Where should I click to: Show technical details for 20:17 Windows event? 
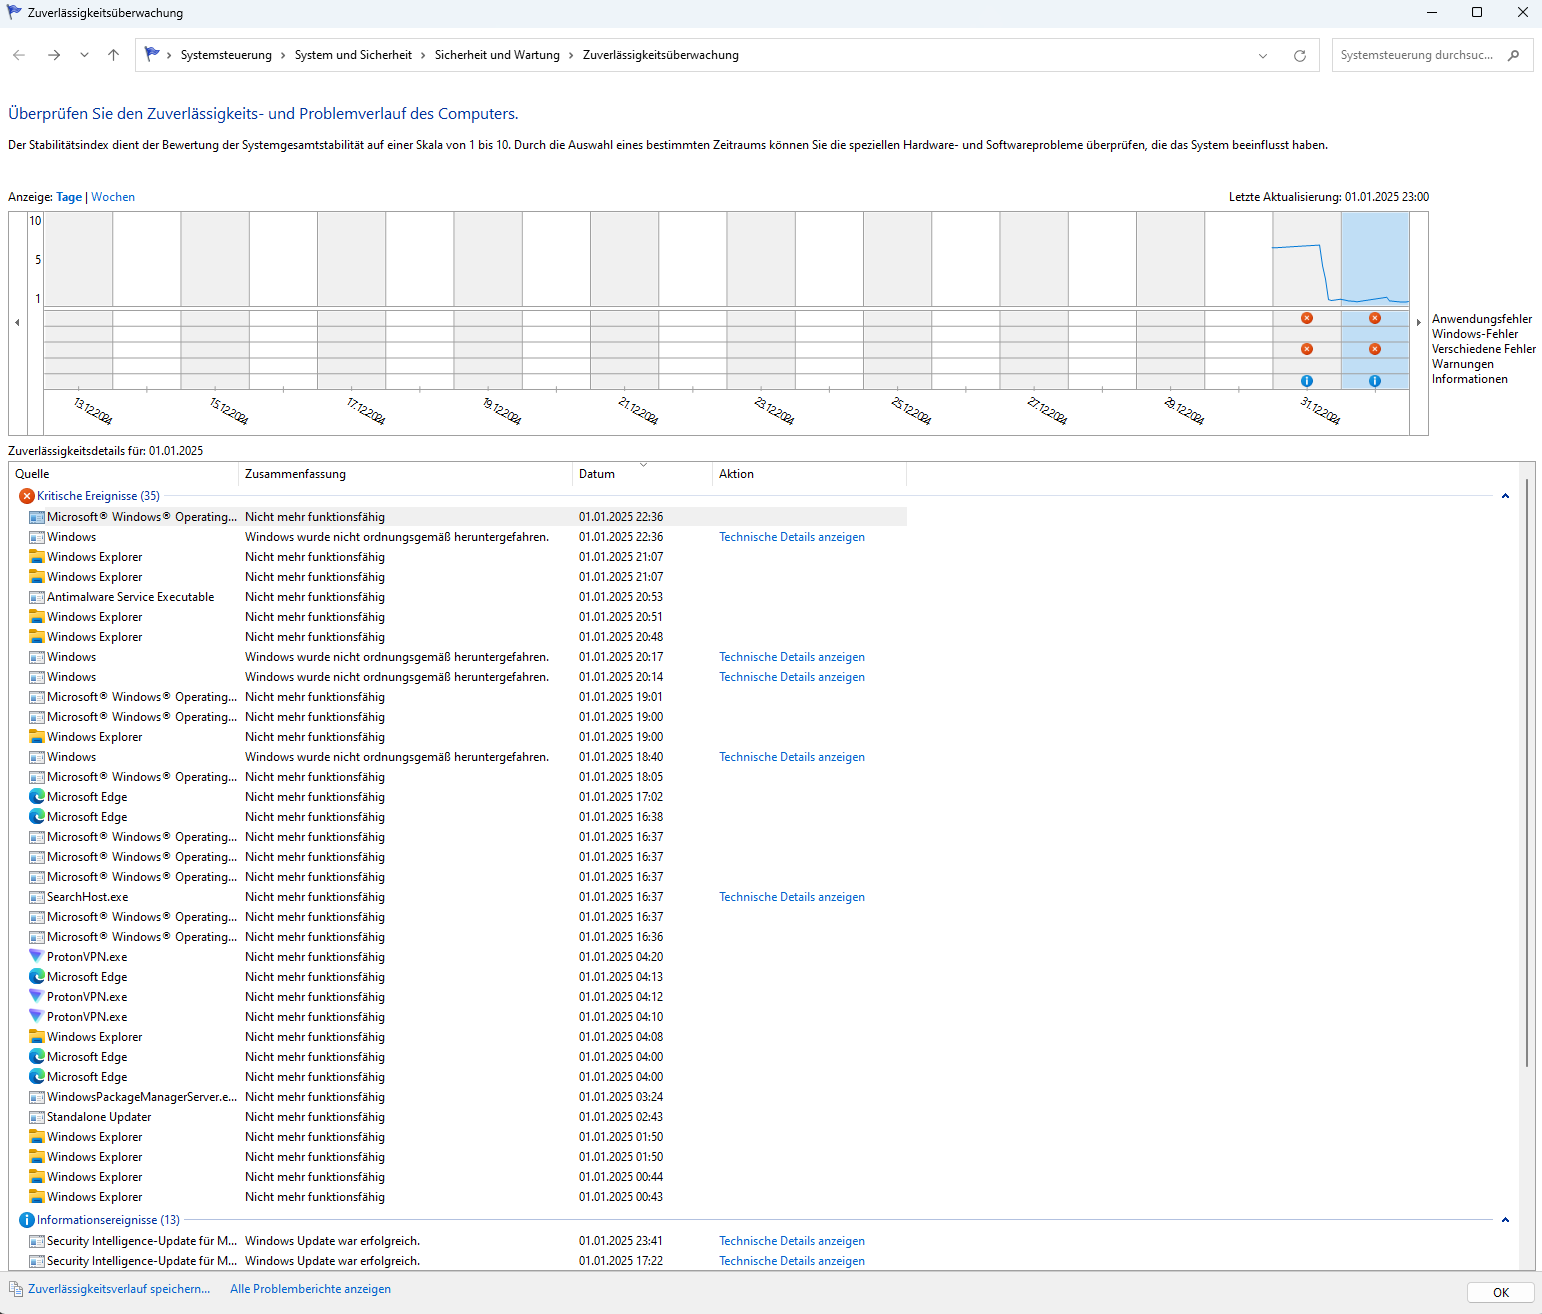(792, 657)
